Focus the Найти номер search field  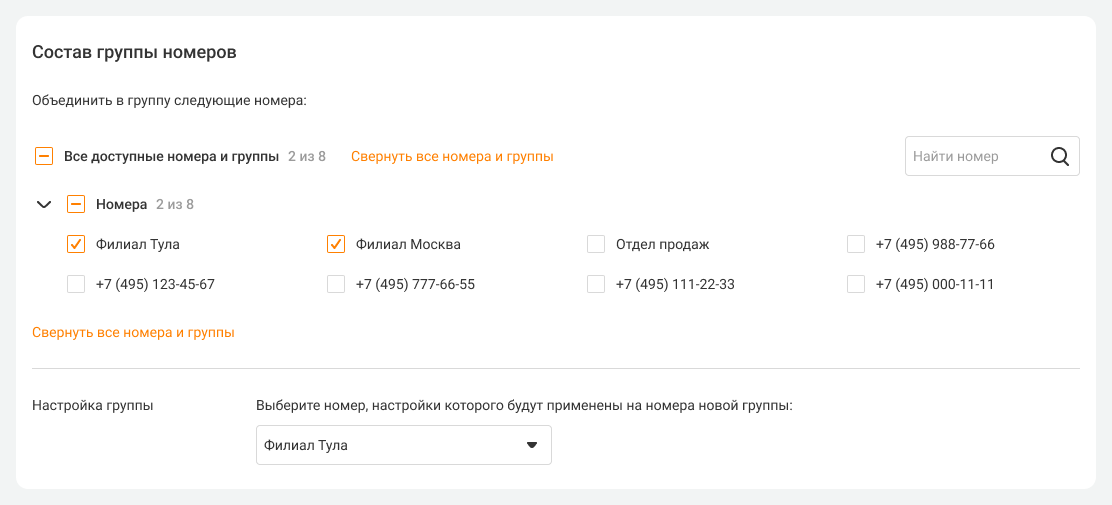970,156
